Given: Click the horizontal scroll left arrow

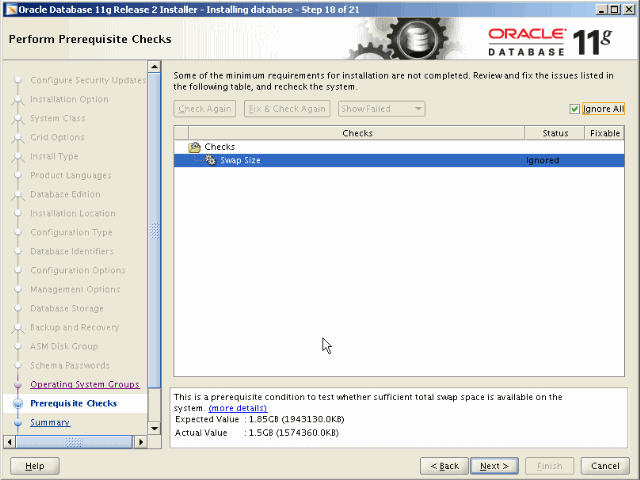Looking at the screenshot, I should click(x=10, y=442).
